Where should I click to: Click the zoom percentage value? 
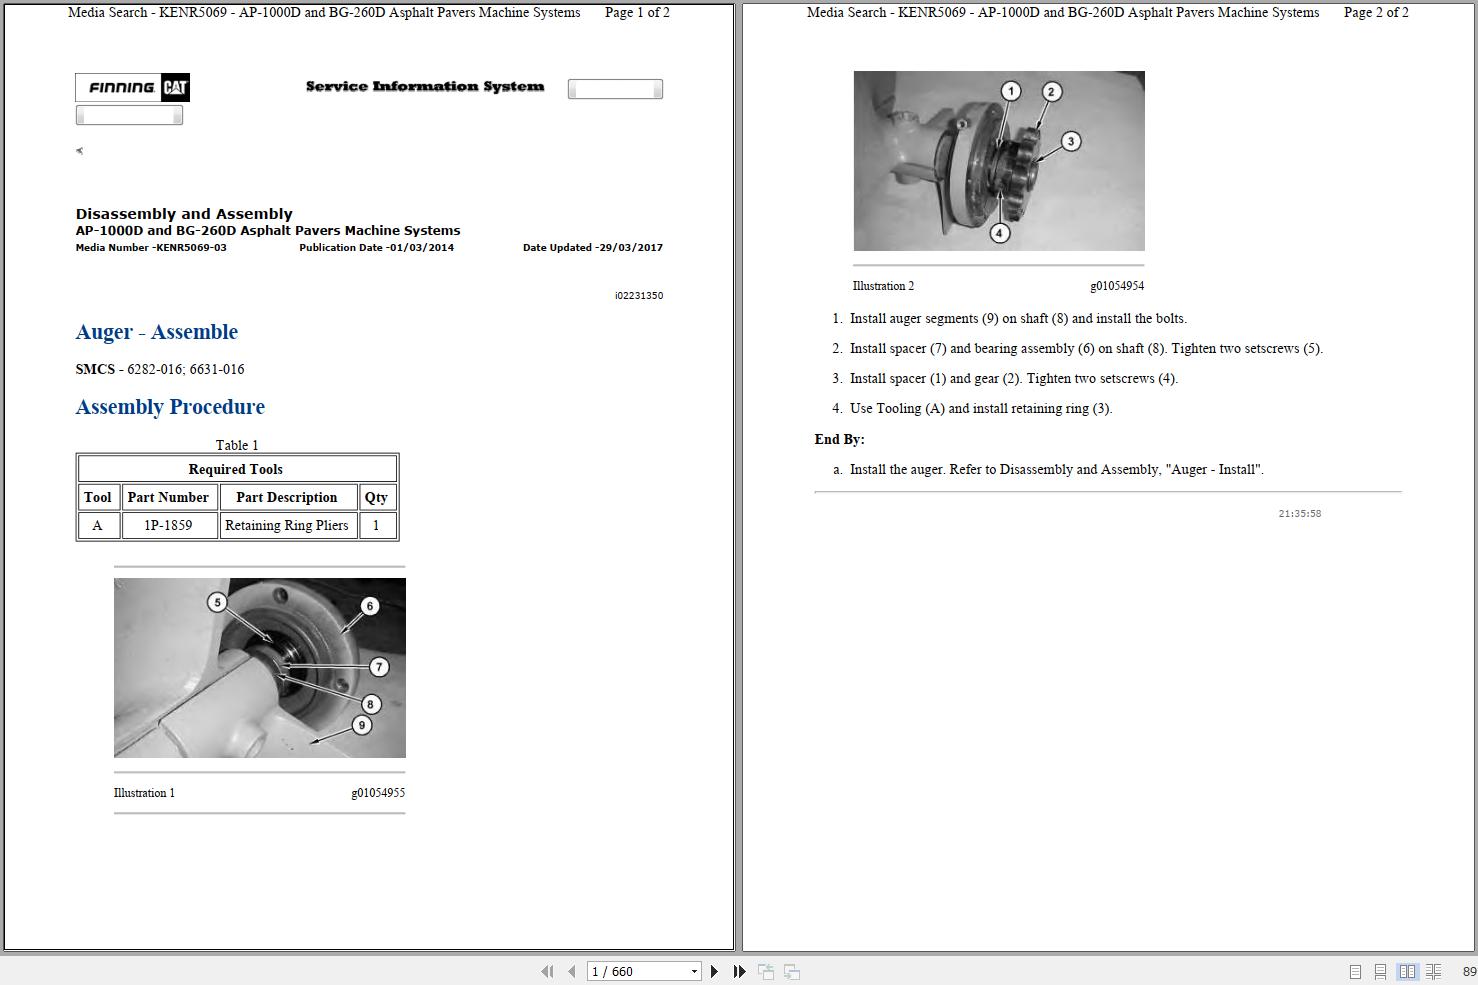pyautogui.click(x=1469, y=971)
